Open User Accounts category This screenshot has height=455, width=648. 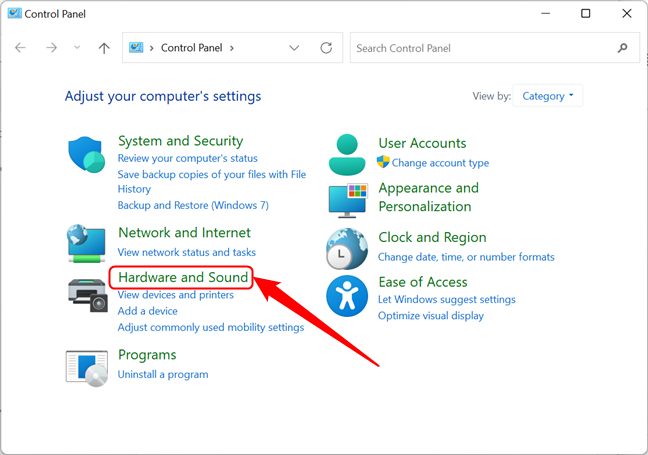[422, 143]
